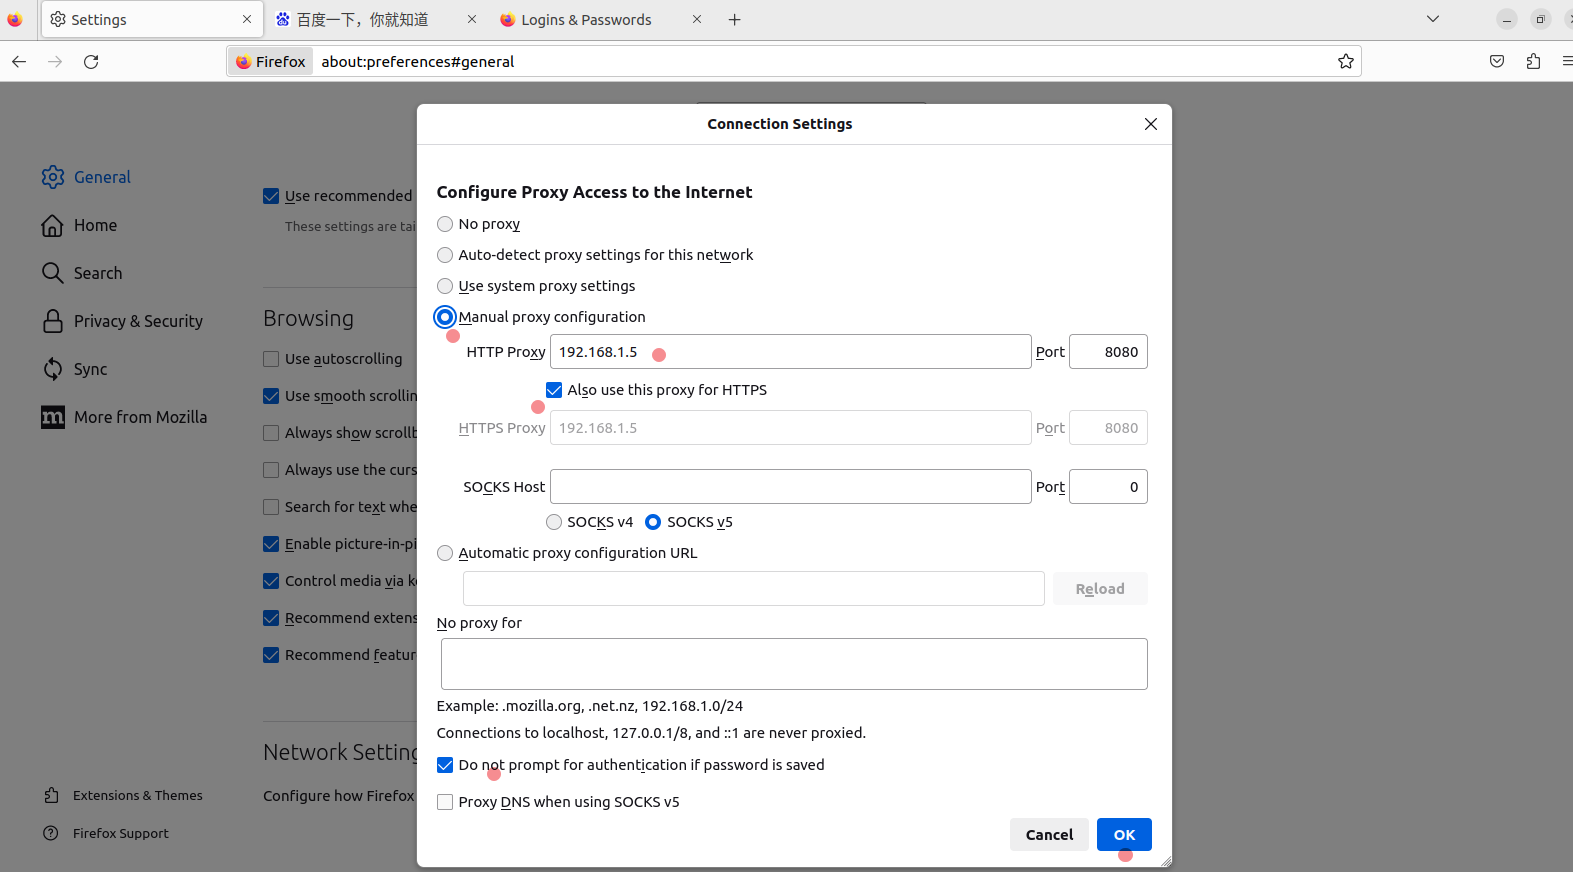
Task: Expand the list all tabs chevron
Action: coord(1433,19)
